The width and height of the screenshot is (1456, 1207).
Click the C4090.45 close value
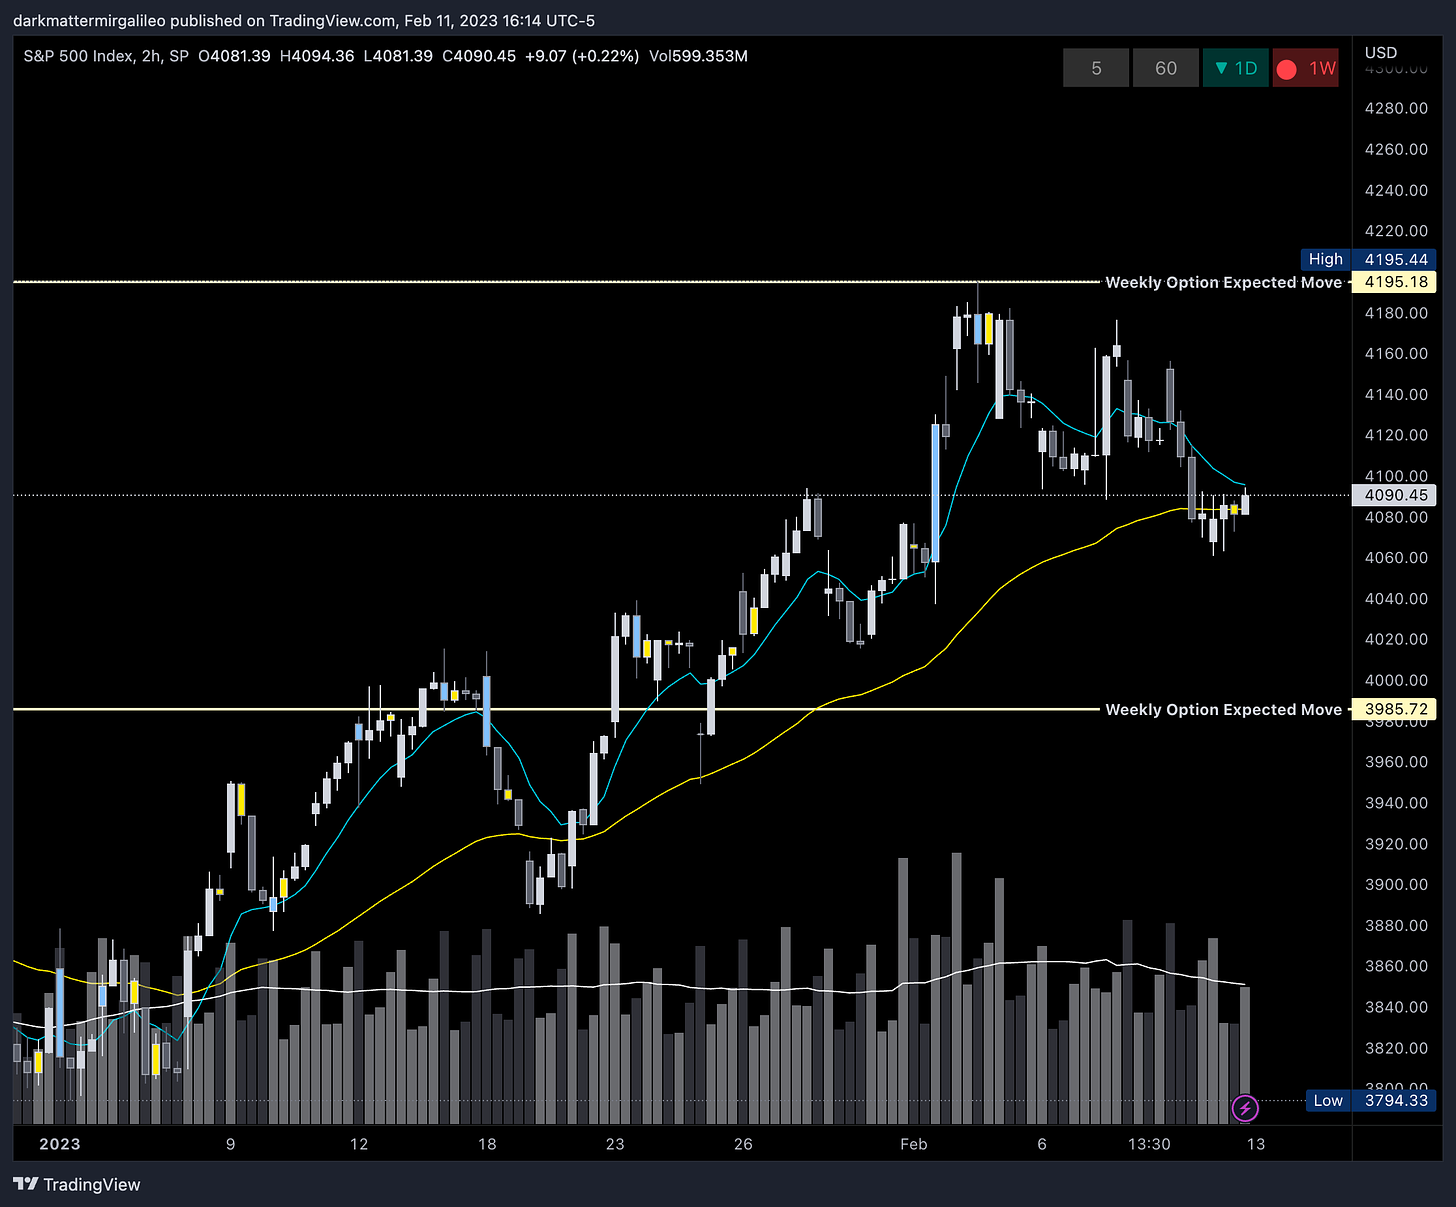coord(479,56)
